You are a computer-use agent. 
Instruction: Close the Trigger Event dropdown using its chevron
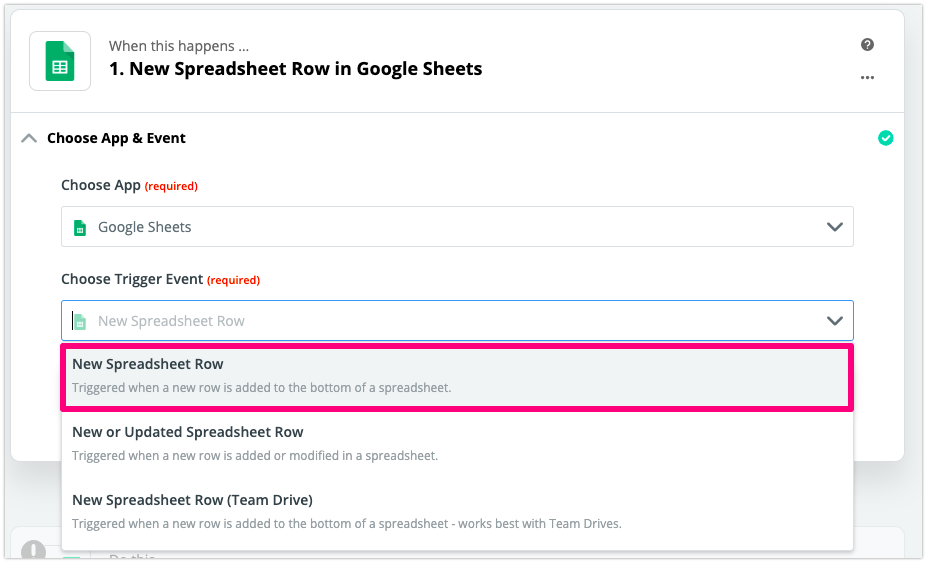(834, 321)
